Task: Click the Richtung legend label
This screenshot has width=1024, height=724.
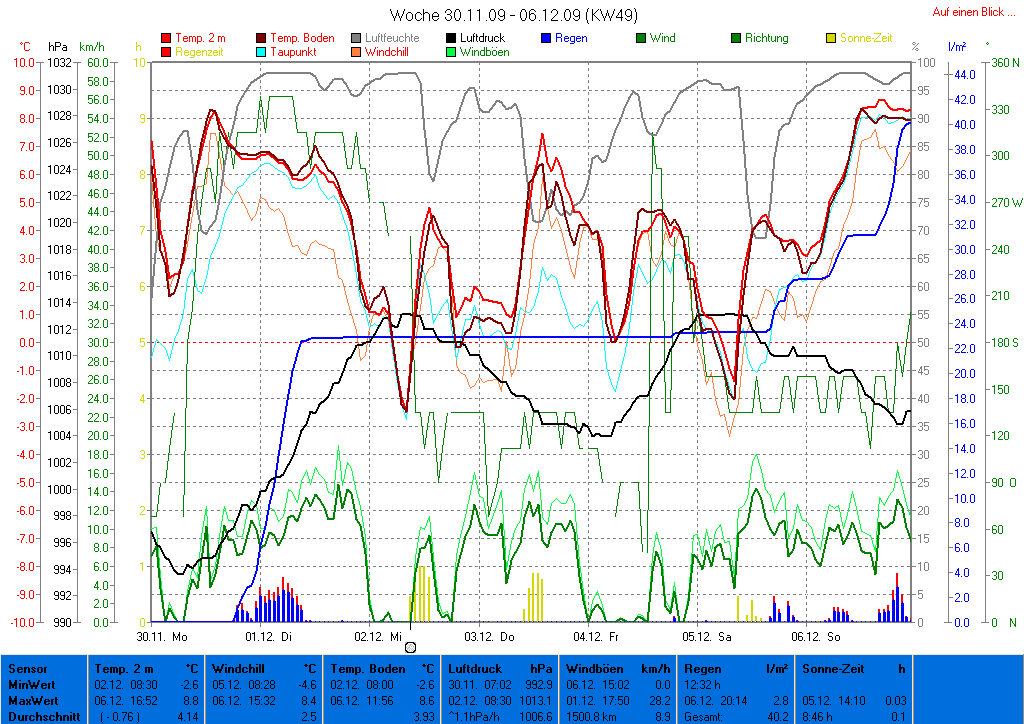Action: pyautogui.click(x=766, y=39)
